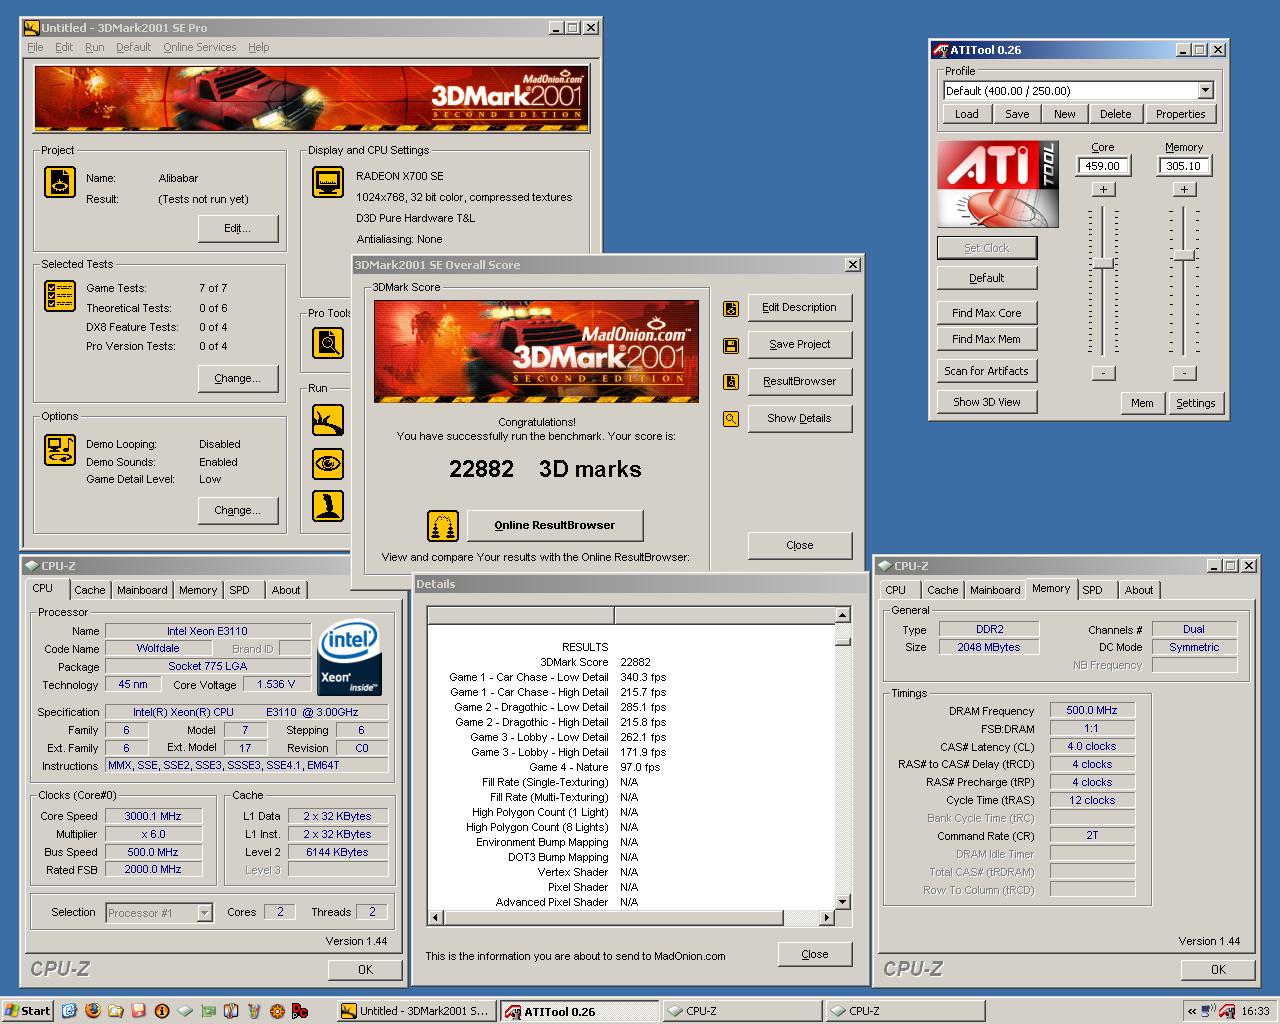Click the Details vertical scrollbar down arrow
1280x1024 pixels.
pyautogui.click(x=843, y=901)
